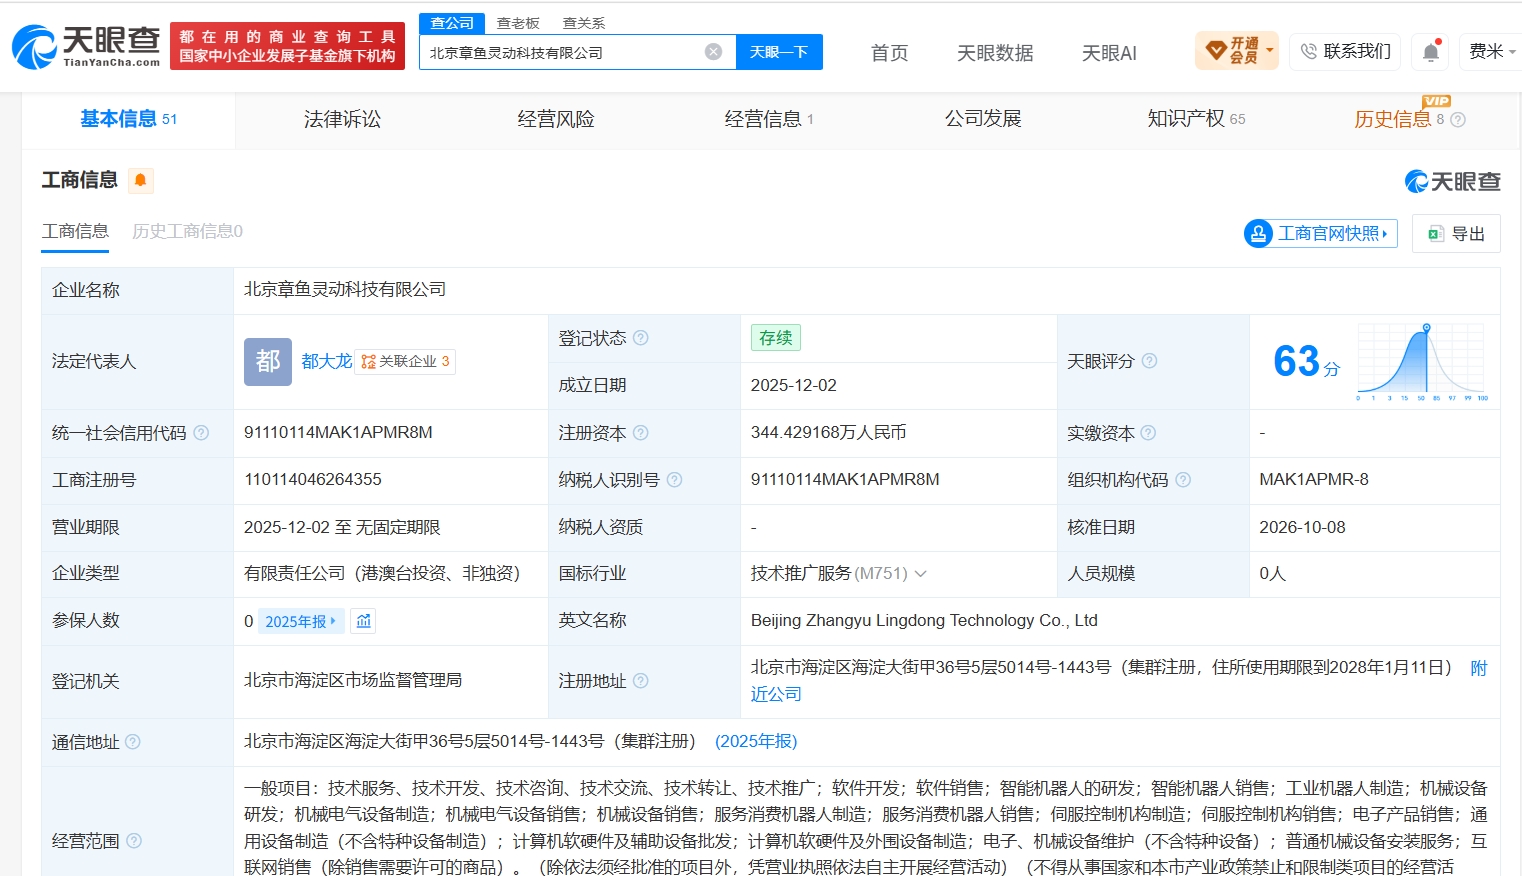Click the (2025年报) link in 通信地址
Viewport: 1522px width, 876px height.
756,742
